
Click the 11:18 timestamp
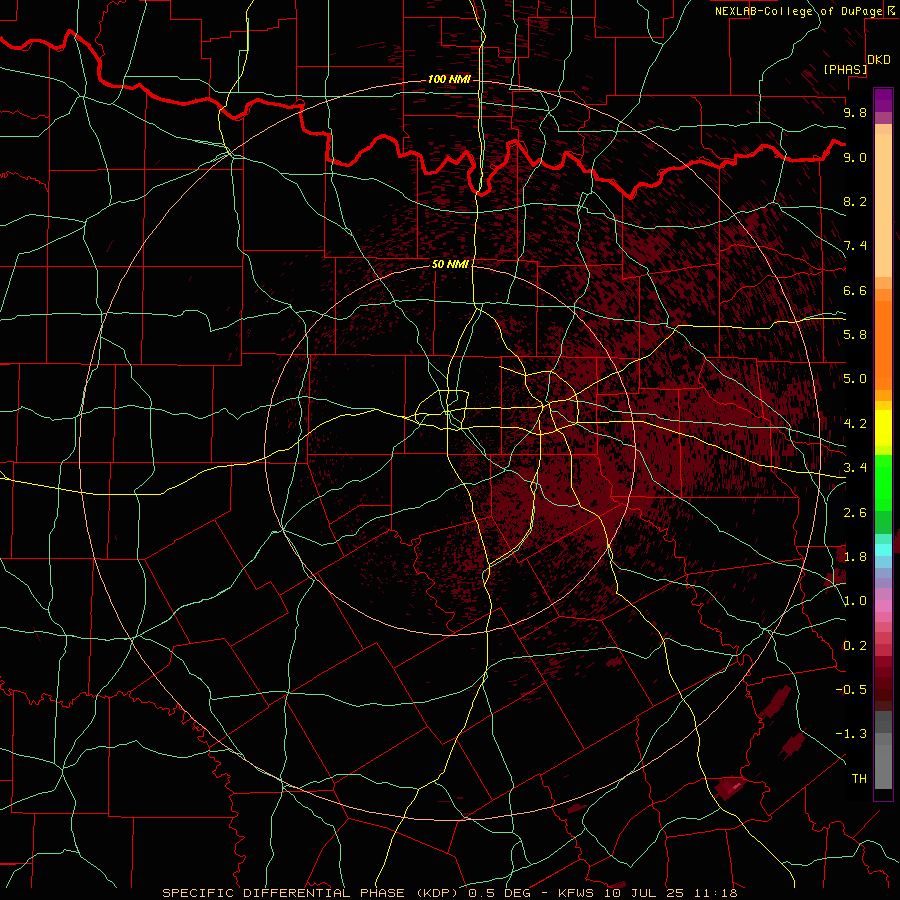717,893
